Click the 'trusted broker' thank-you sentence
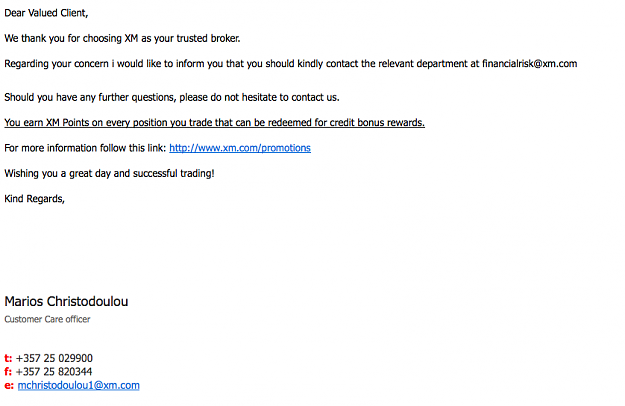The width and height of the screenshot is (625, 406). pos(122,39)
